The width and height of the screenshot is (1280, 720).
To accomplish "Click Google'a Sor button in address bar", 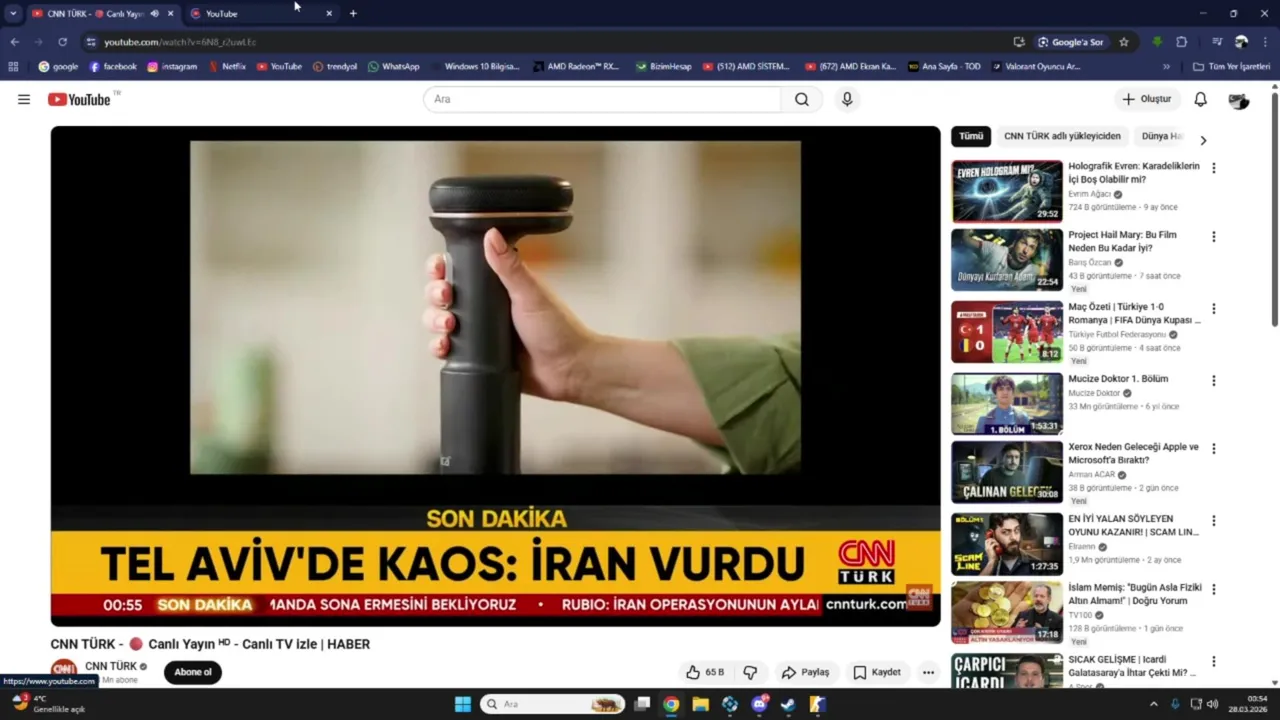I will point(1070,42).
